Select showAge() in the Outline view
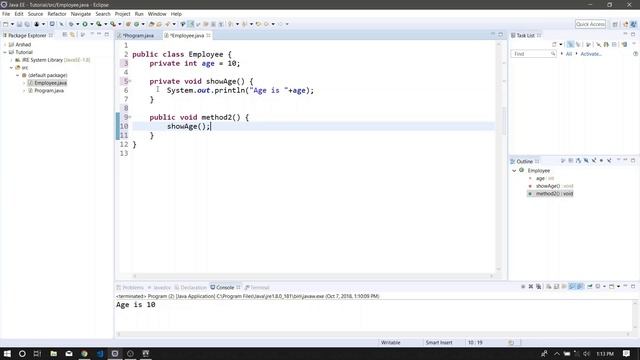 point(551,186)
